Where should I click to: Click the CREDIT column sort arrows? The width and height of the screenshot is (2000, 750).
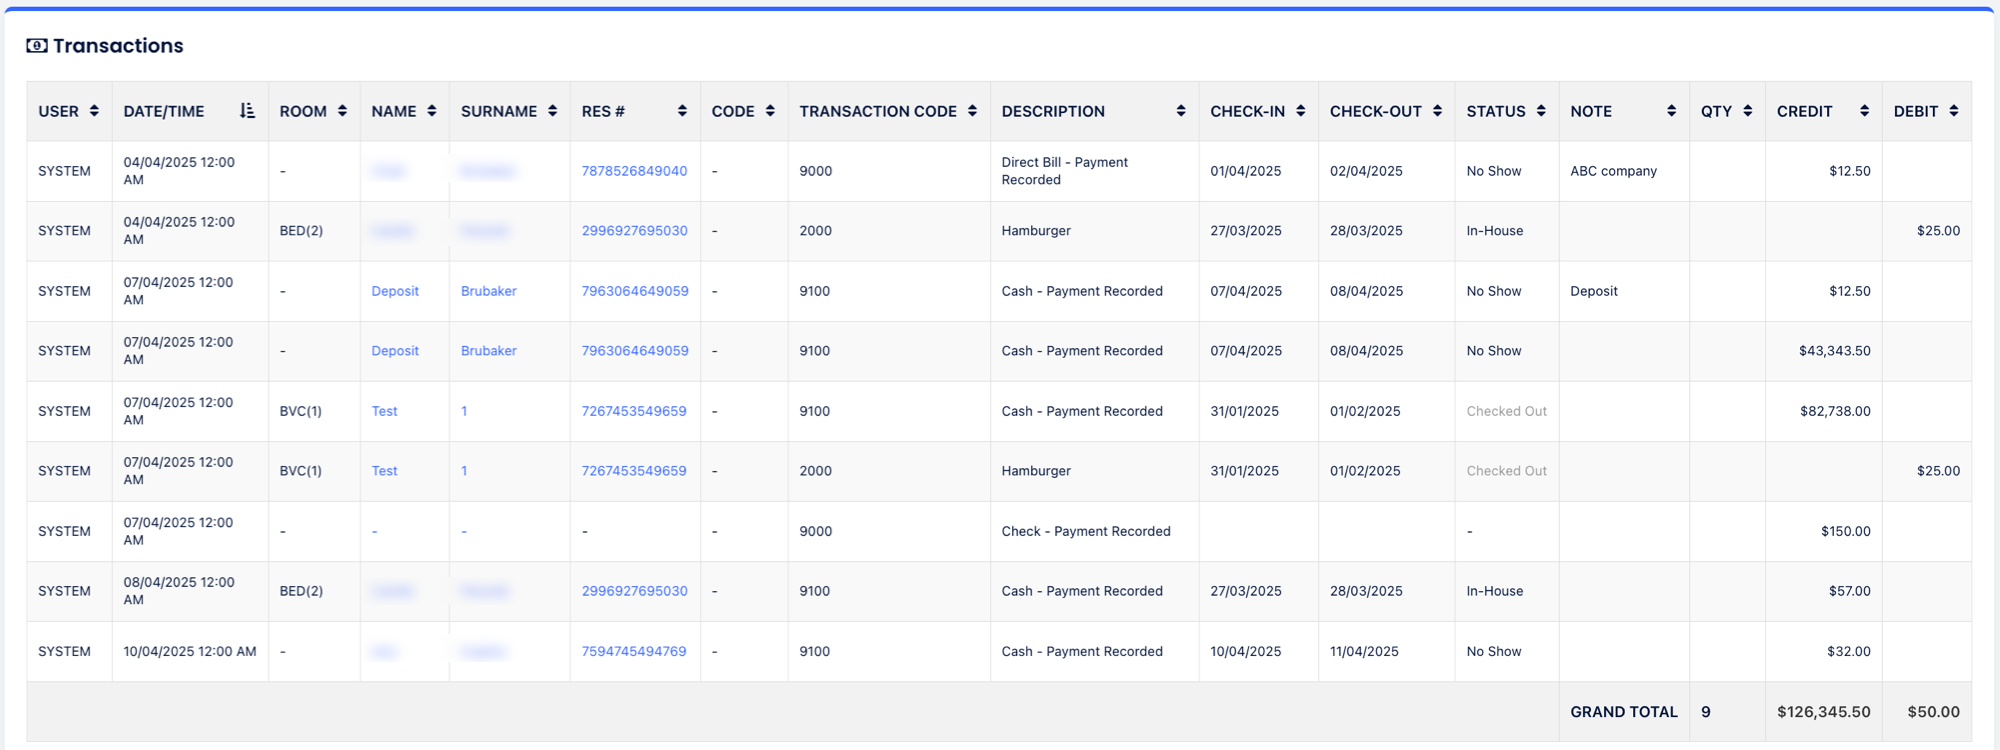[1864, 111]
